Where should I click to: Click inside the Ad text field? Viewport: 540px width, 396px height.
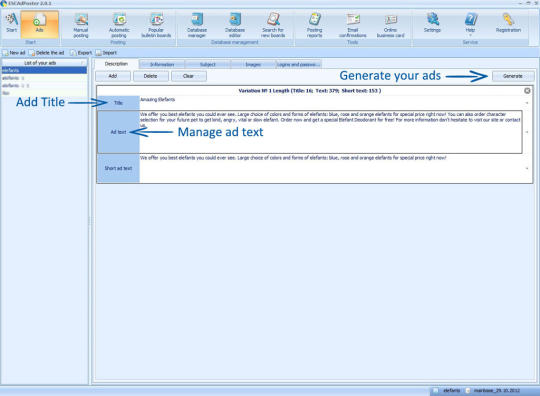pos(331,132)
